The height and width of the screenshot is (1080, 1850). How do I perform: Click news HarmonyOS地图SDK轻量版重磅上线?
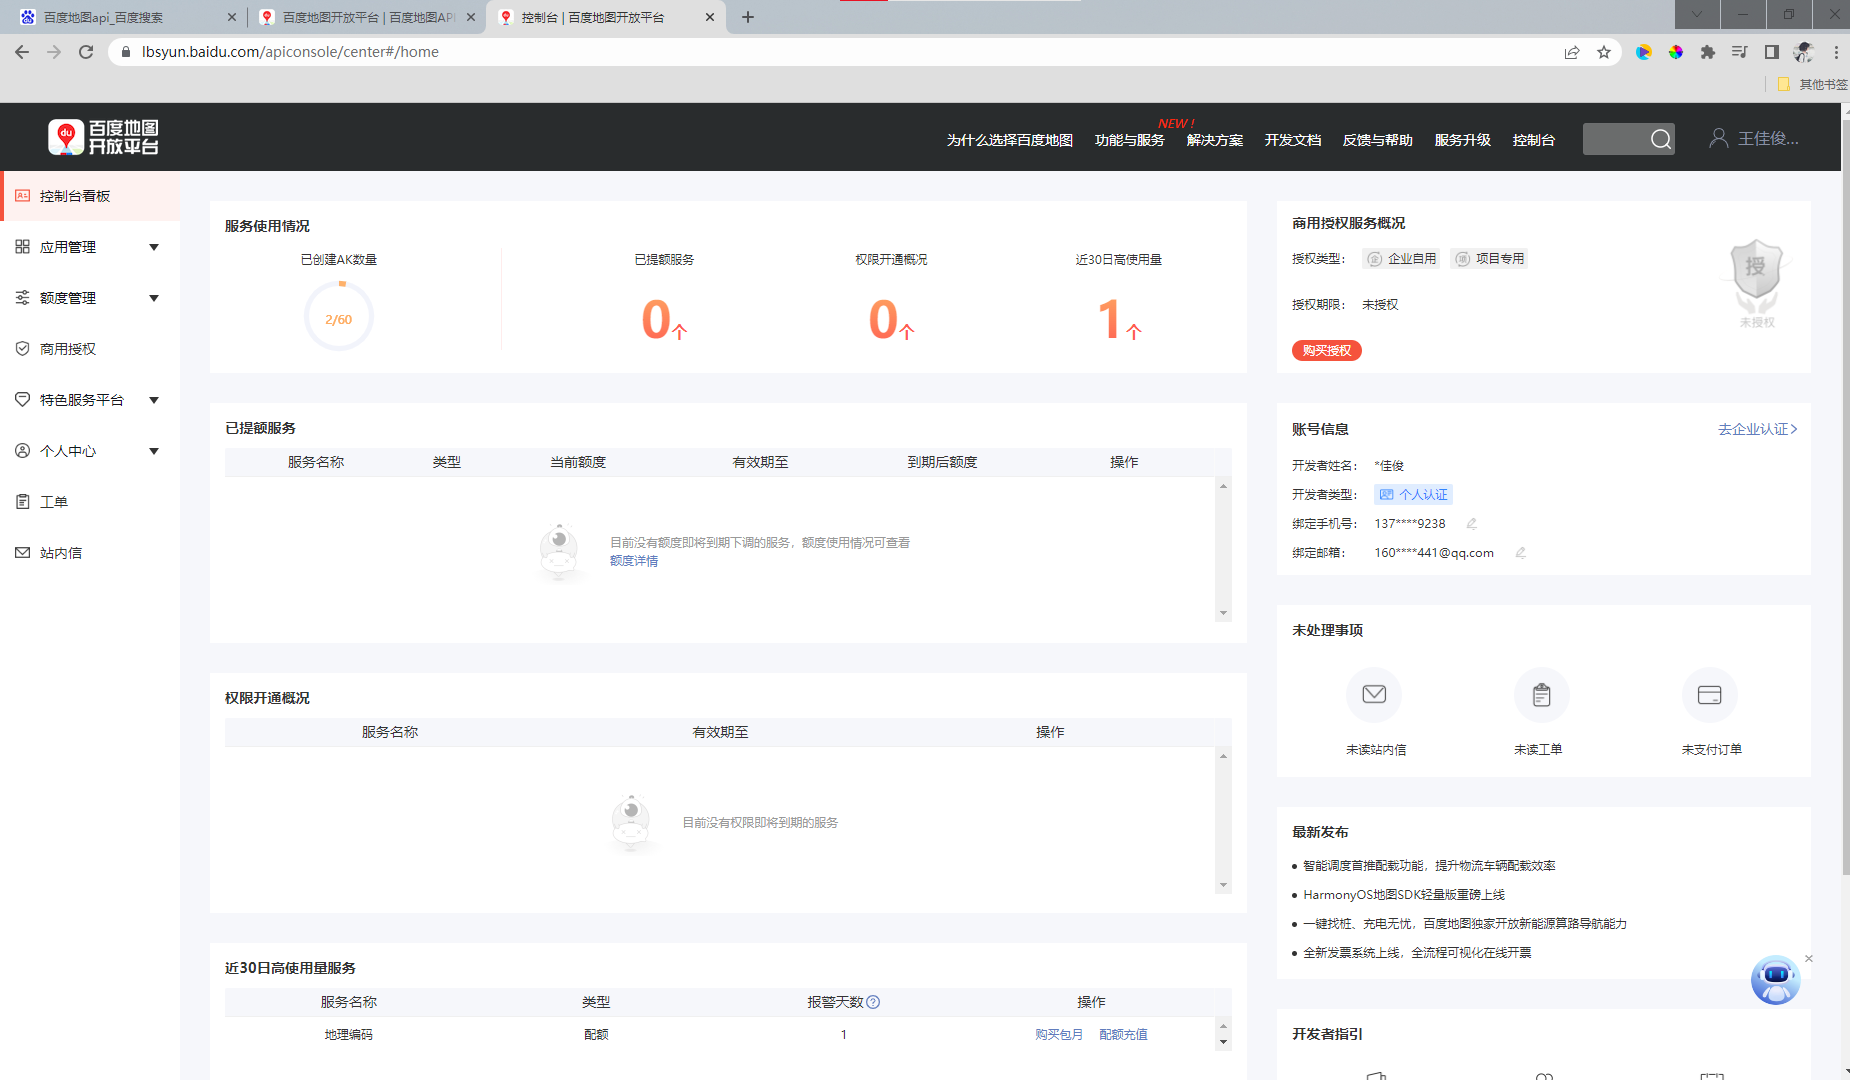tap(1403, 895)
